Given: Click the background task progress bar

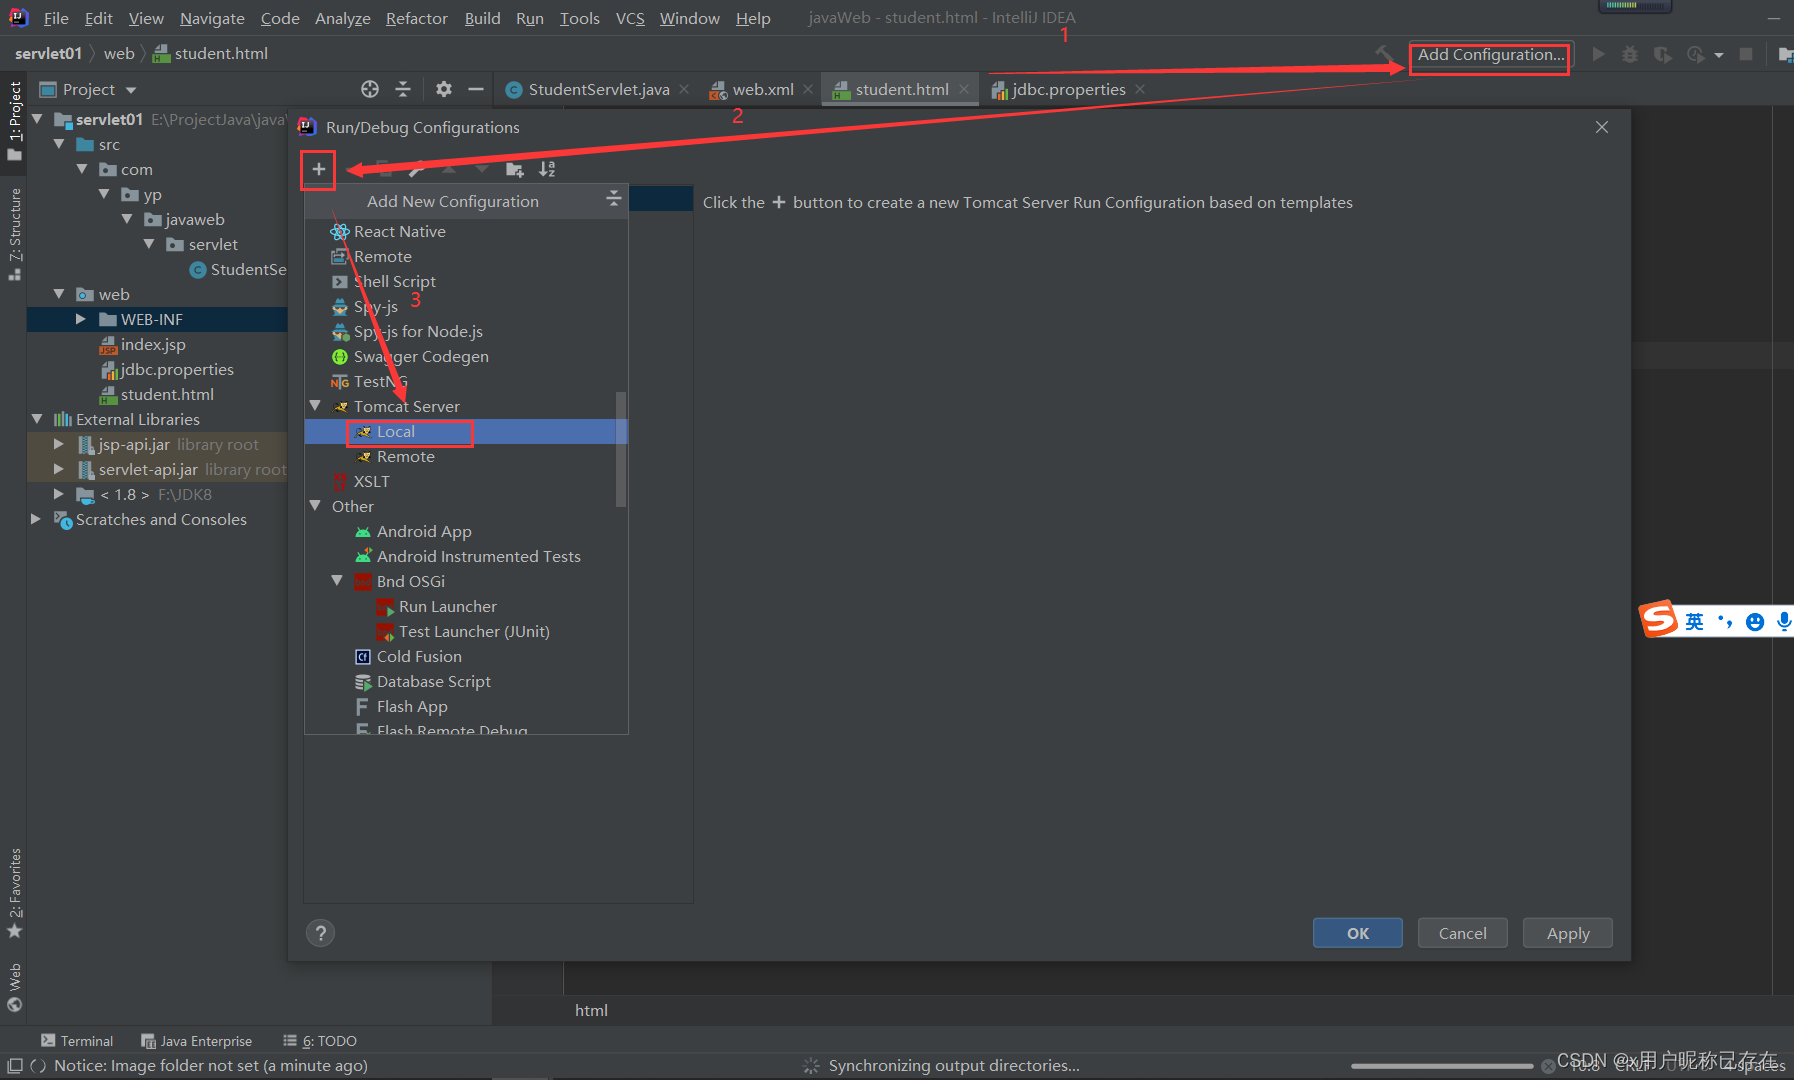Looking at the screenshot, I should (x=1442, y=1066).
